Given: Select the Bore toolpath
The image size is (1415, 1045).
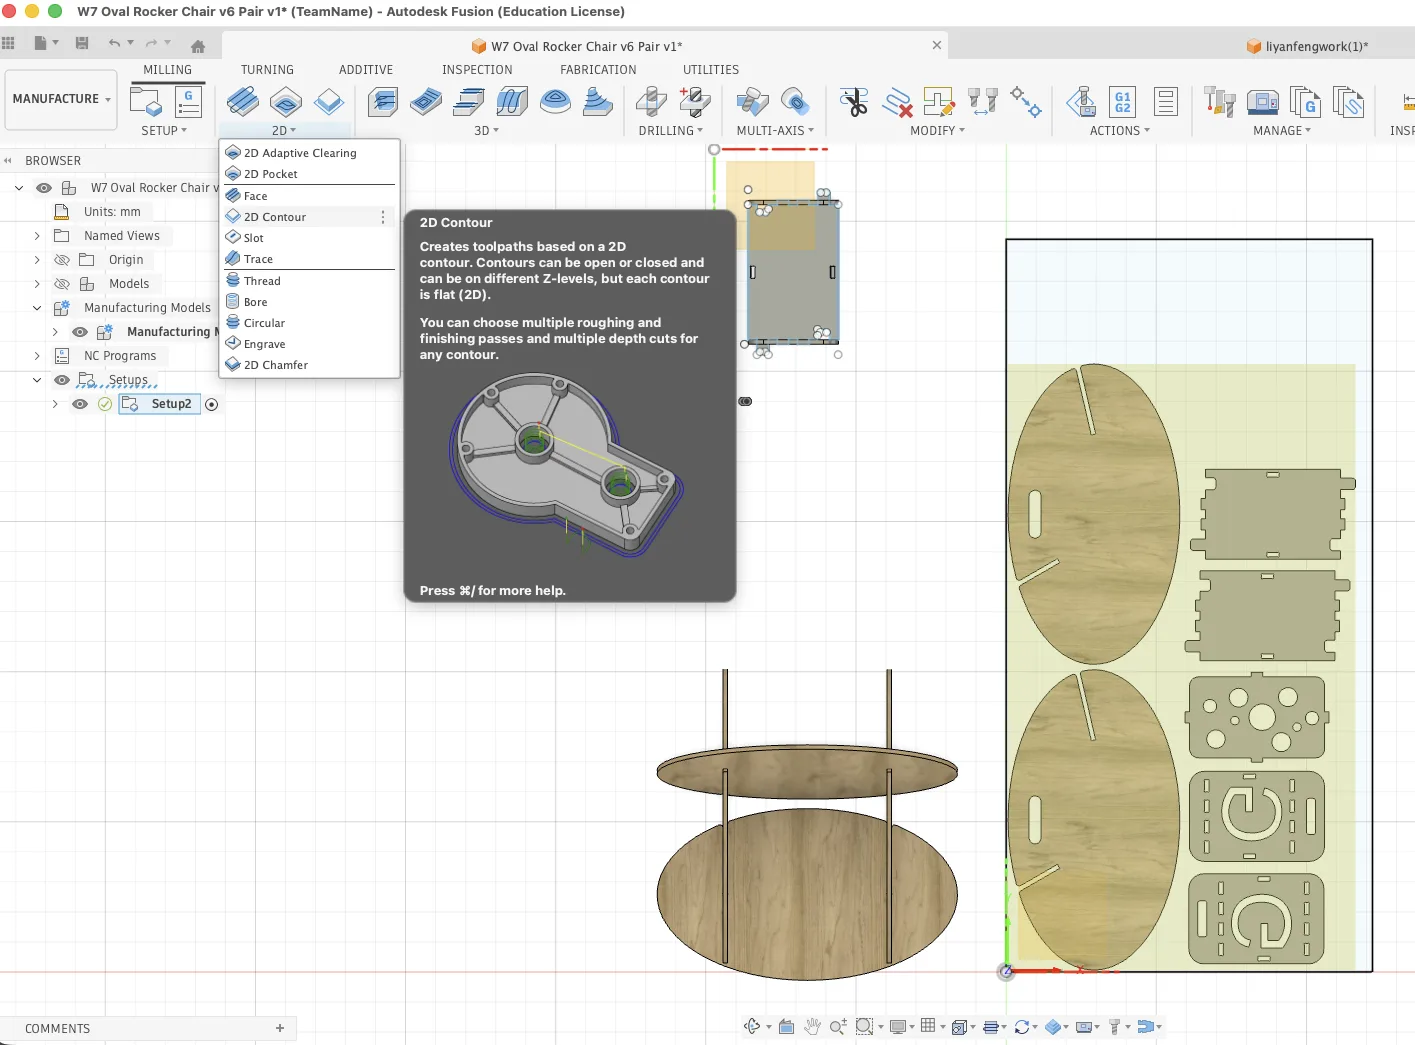Looking at the screenshot, I should tap(254, 301).
